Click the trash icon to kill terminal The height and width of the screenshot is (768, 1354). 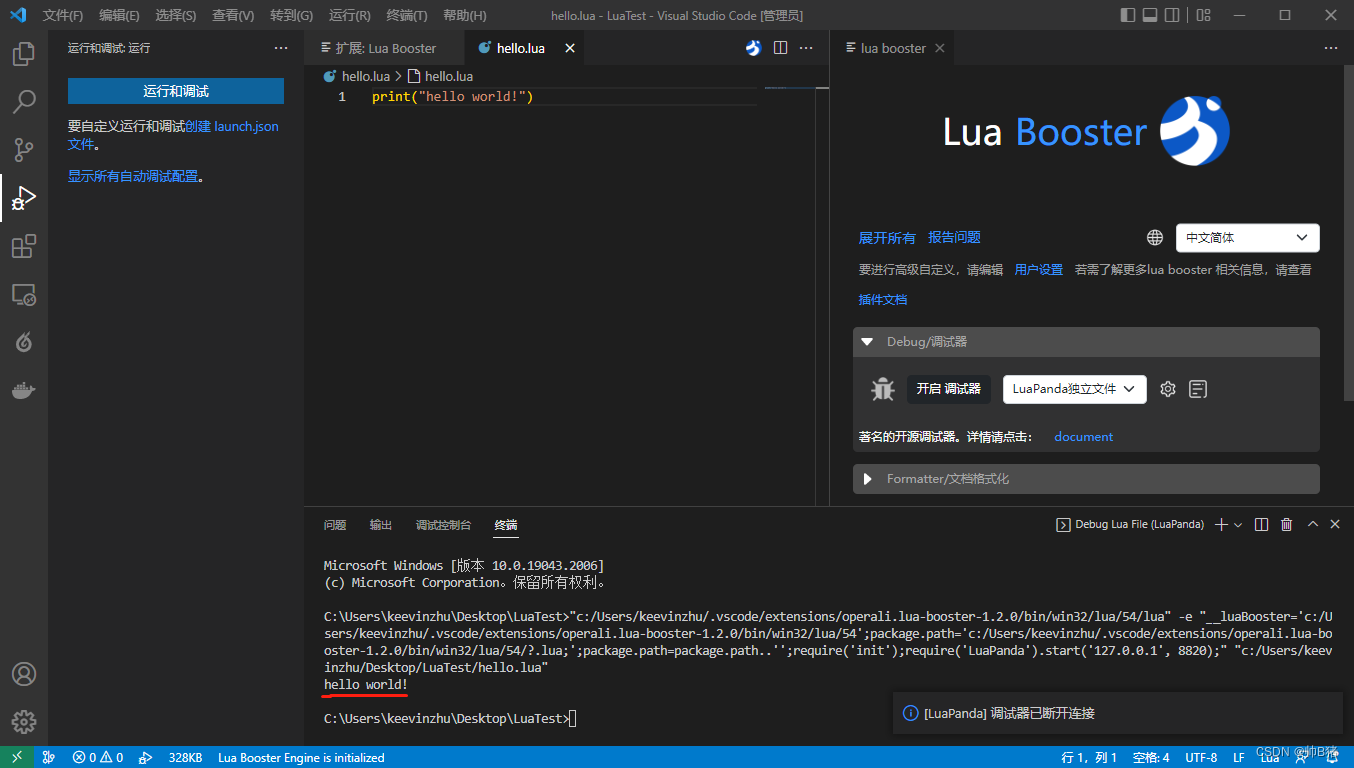pyautogui.click(x=1286, y=524)
